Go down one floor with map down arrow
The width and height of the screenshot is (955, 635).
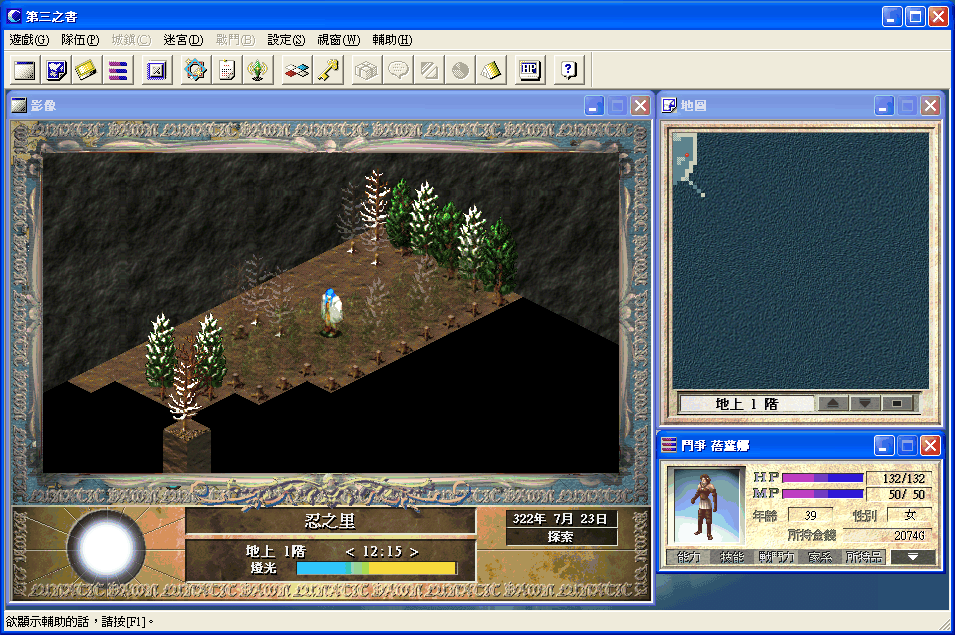(866, 404)
